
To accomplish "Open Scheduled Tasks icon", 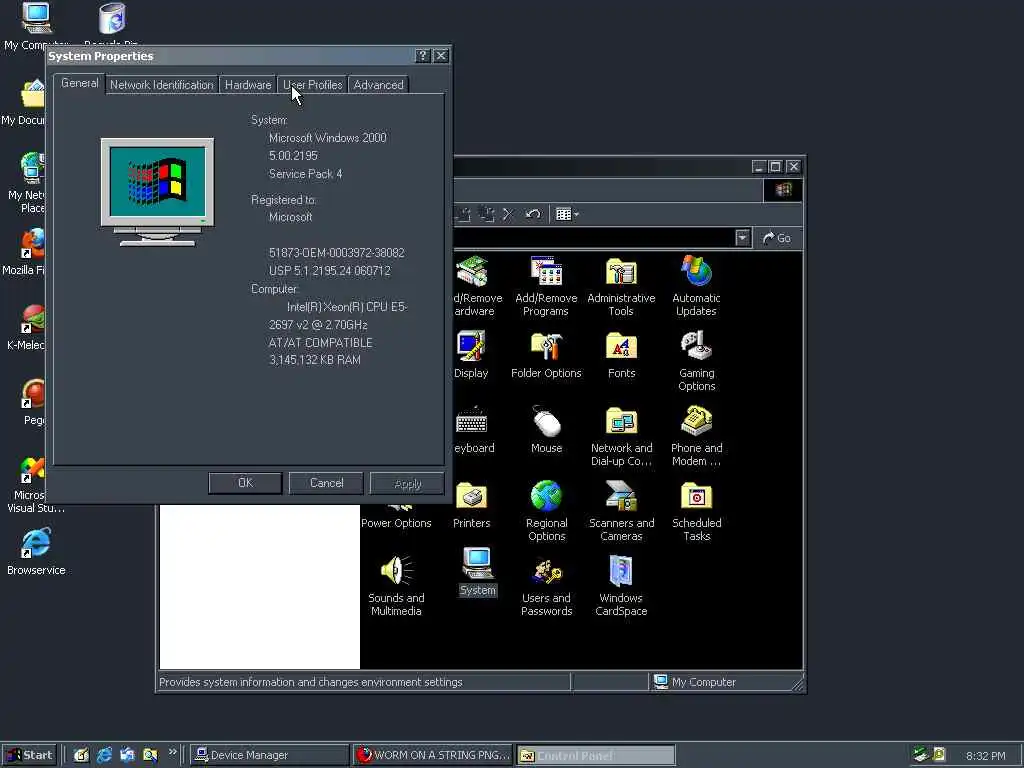I will click(696, 511).
